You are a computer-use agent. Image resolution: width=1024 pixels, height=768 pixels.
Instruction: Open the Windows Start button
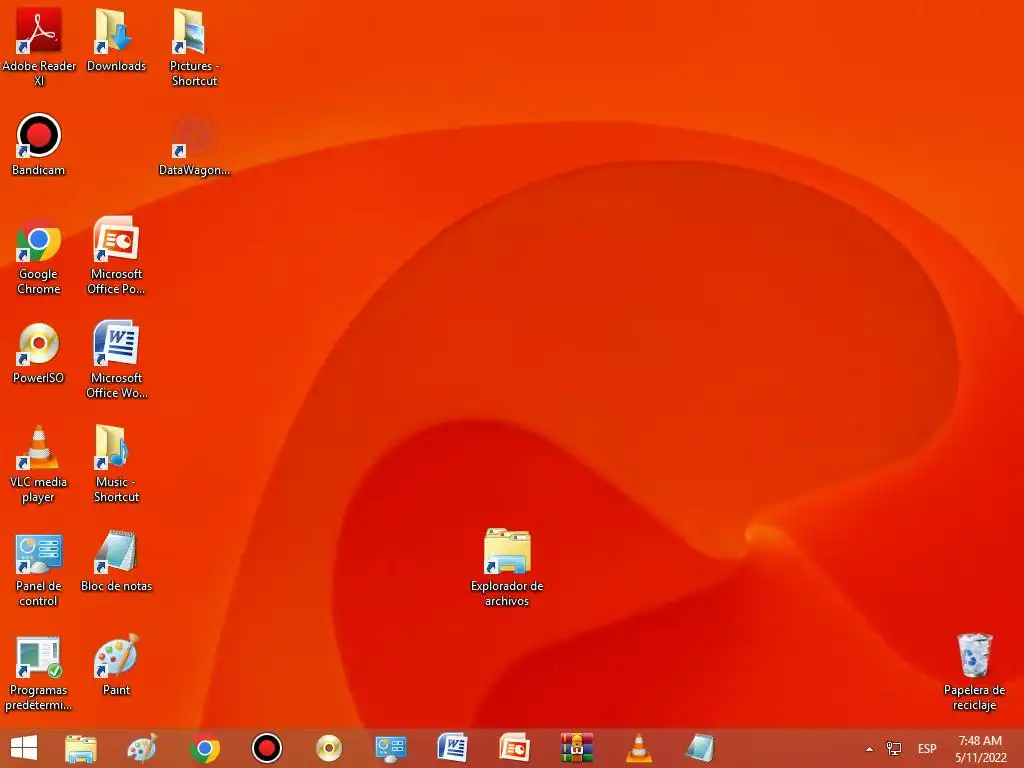(24, 748)
